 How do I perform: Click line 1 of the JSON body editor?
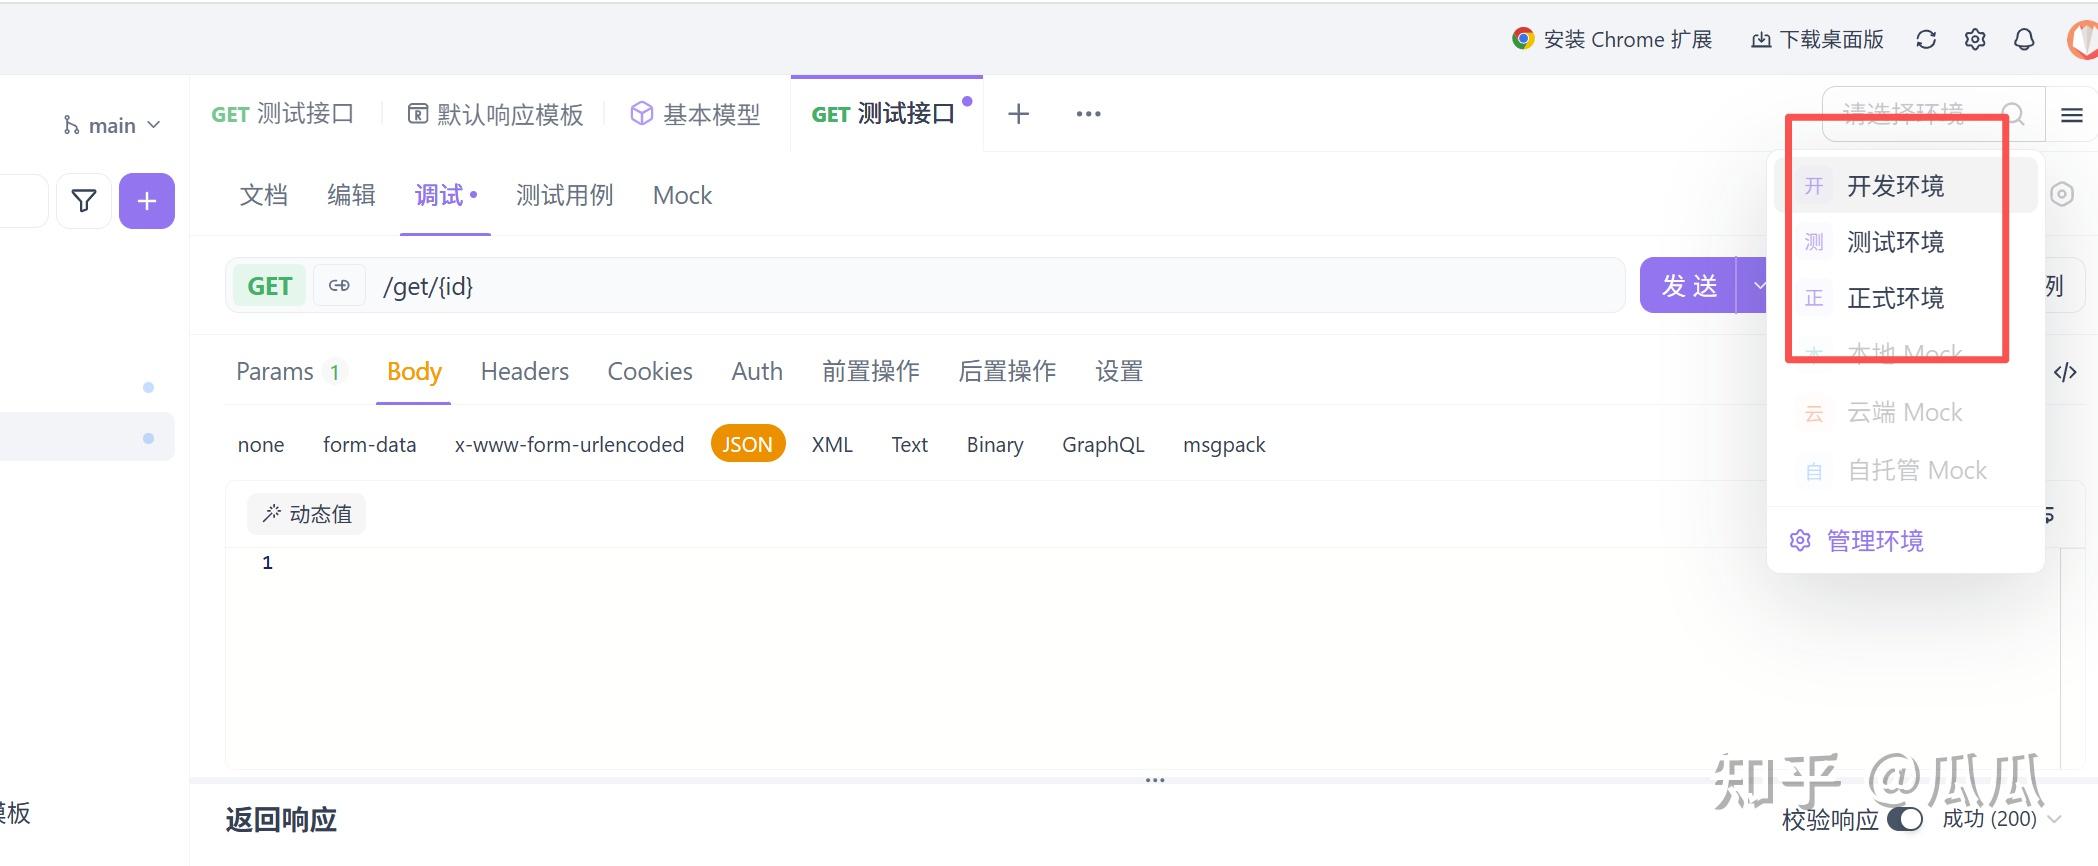click(1160, 563)
